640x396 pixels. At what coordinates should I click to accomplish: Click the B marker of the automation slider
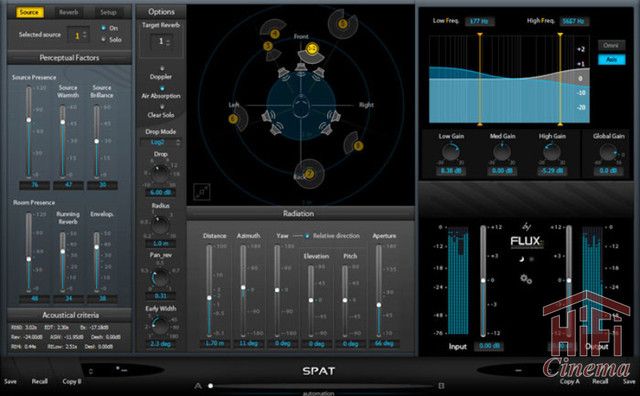tap(441, 385)
